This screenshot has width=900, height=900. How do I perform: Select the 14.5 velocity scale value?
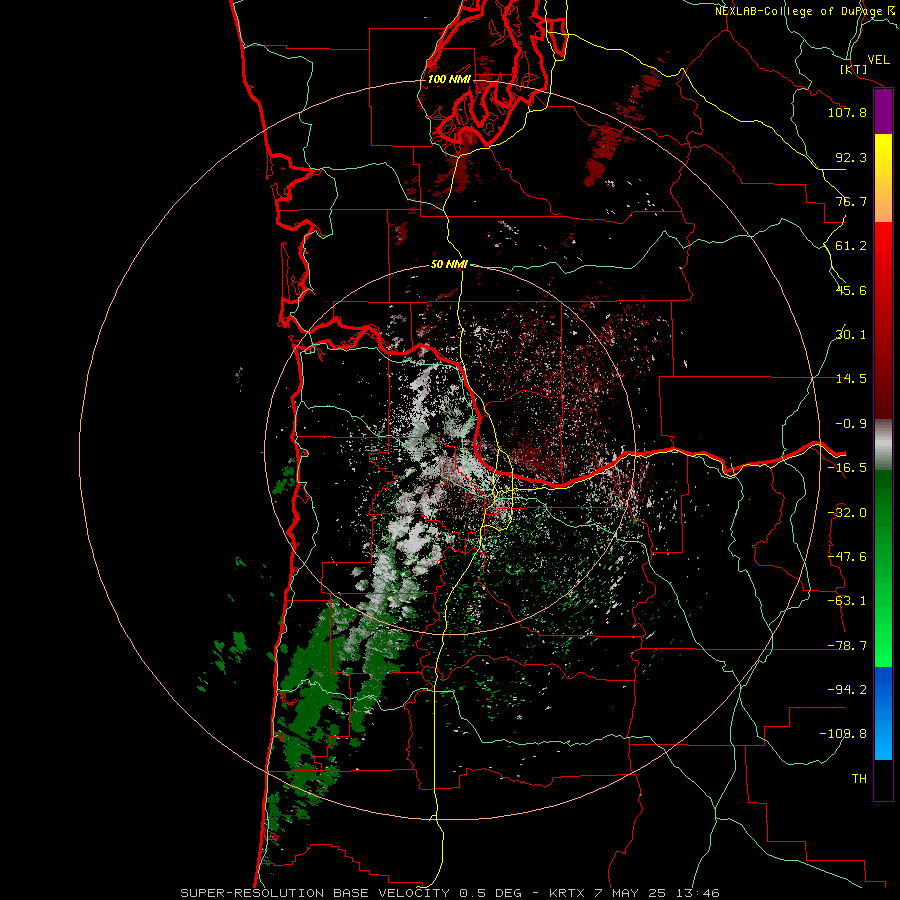pos(851,379)
